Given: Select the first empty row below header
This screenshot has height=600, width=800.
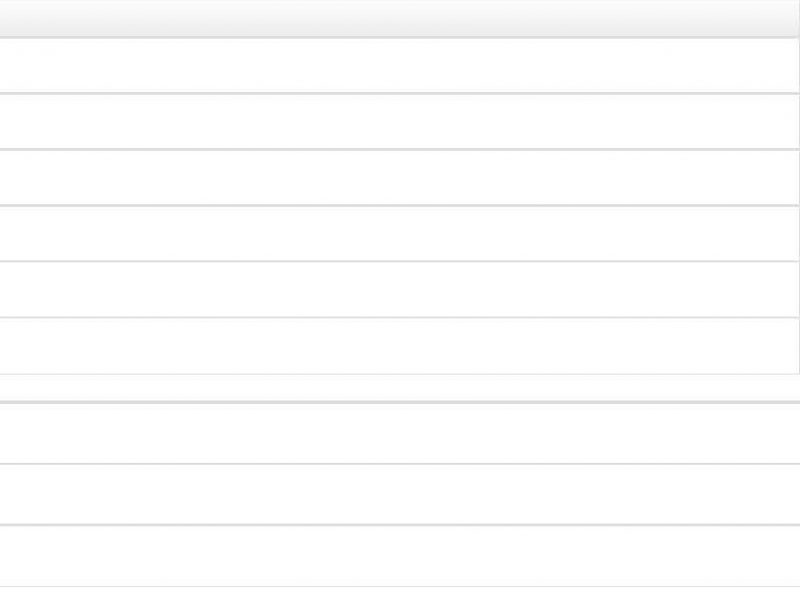Looking at the screenshot, I should tap(399, 65).
